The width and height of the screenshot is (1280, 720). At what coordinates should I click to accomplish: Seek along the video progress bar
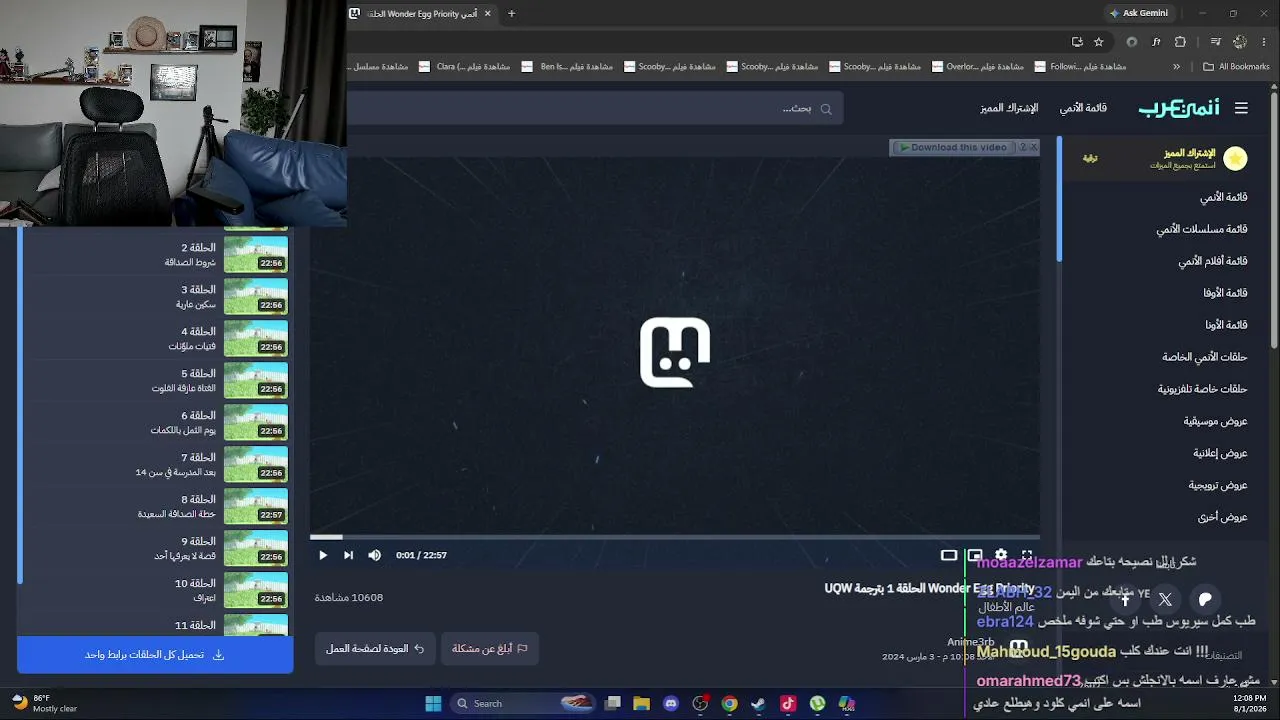(675, 537)
